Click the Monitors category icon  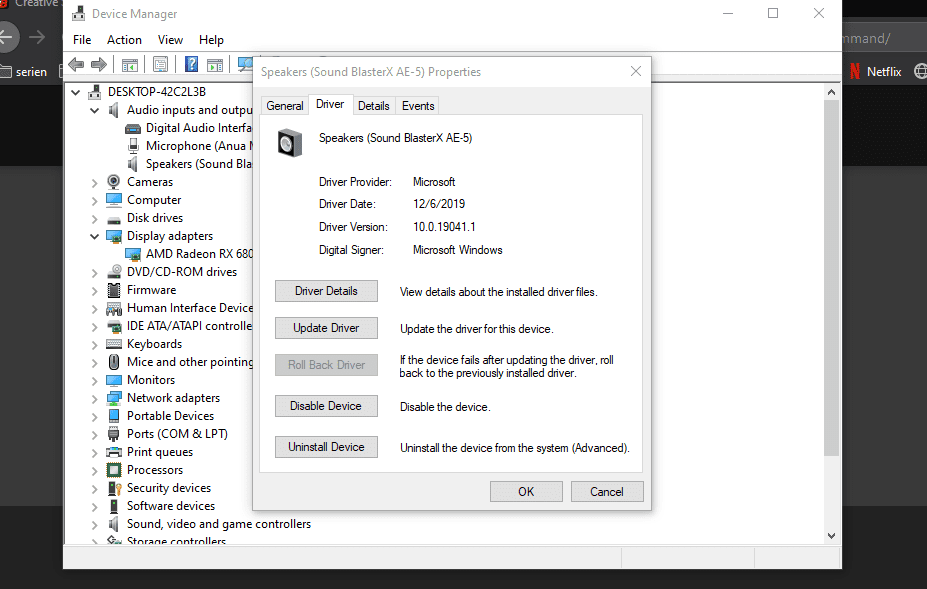click(x=114, y=380)
